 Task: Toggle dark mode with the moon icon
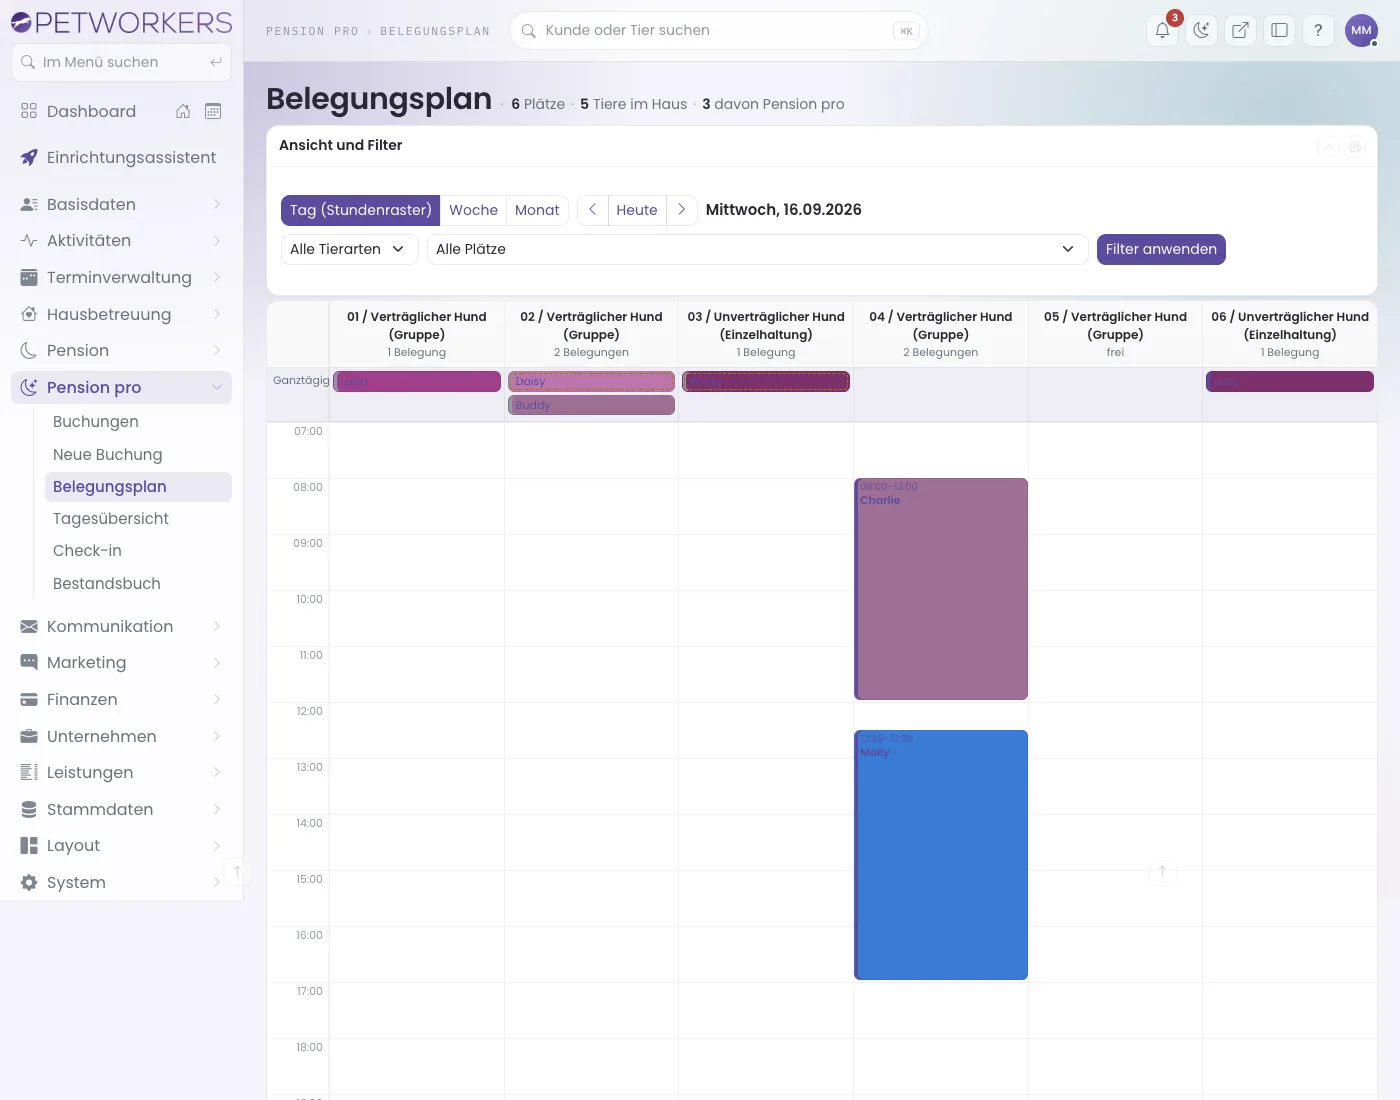[1202, 30]
